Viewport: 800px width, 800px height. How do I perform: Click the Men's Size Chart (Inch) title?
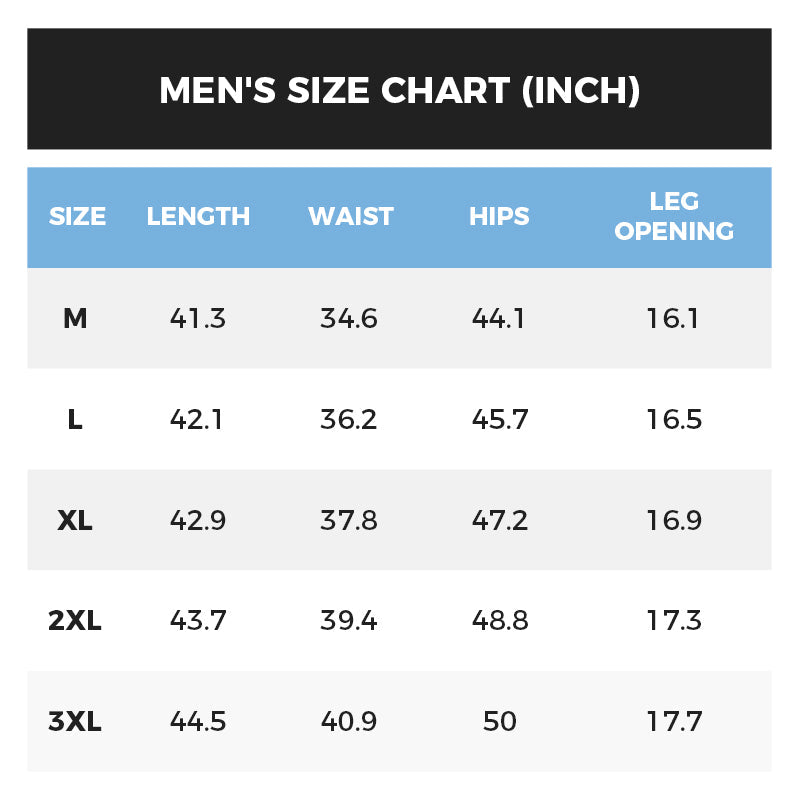(x=399, y=90)
